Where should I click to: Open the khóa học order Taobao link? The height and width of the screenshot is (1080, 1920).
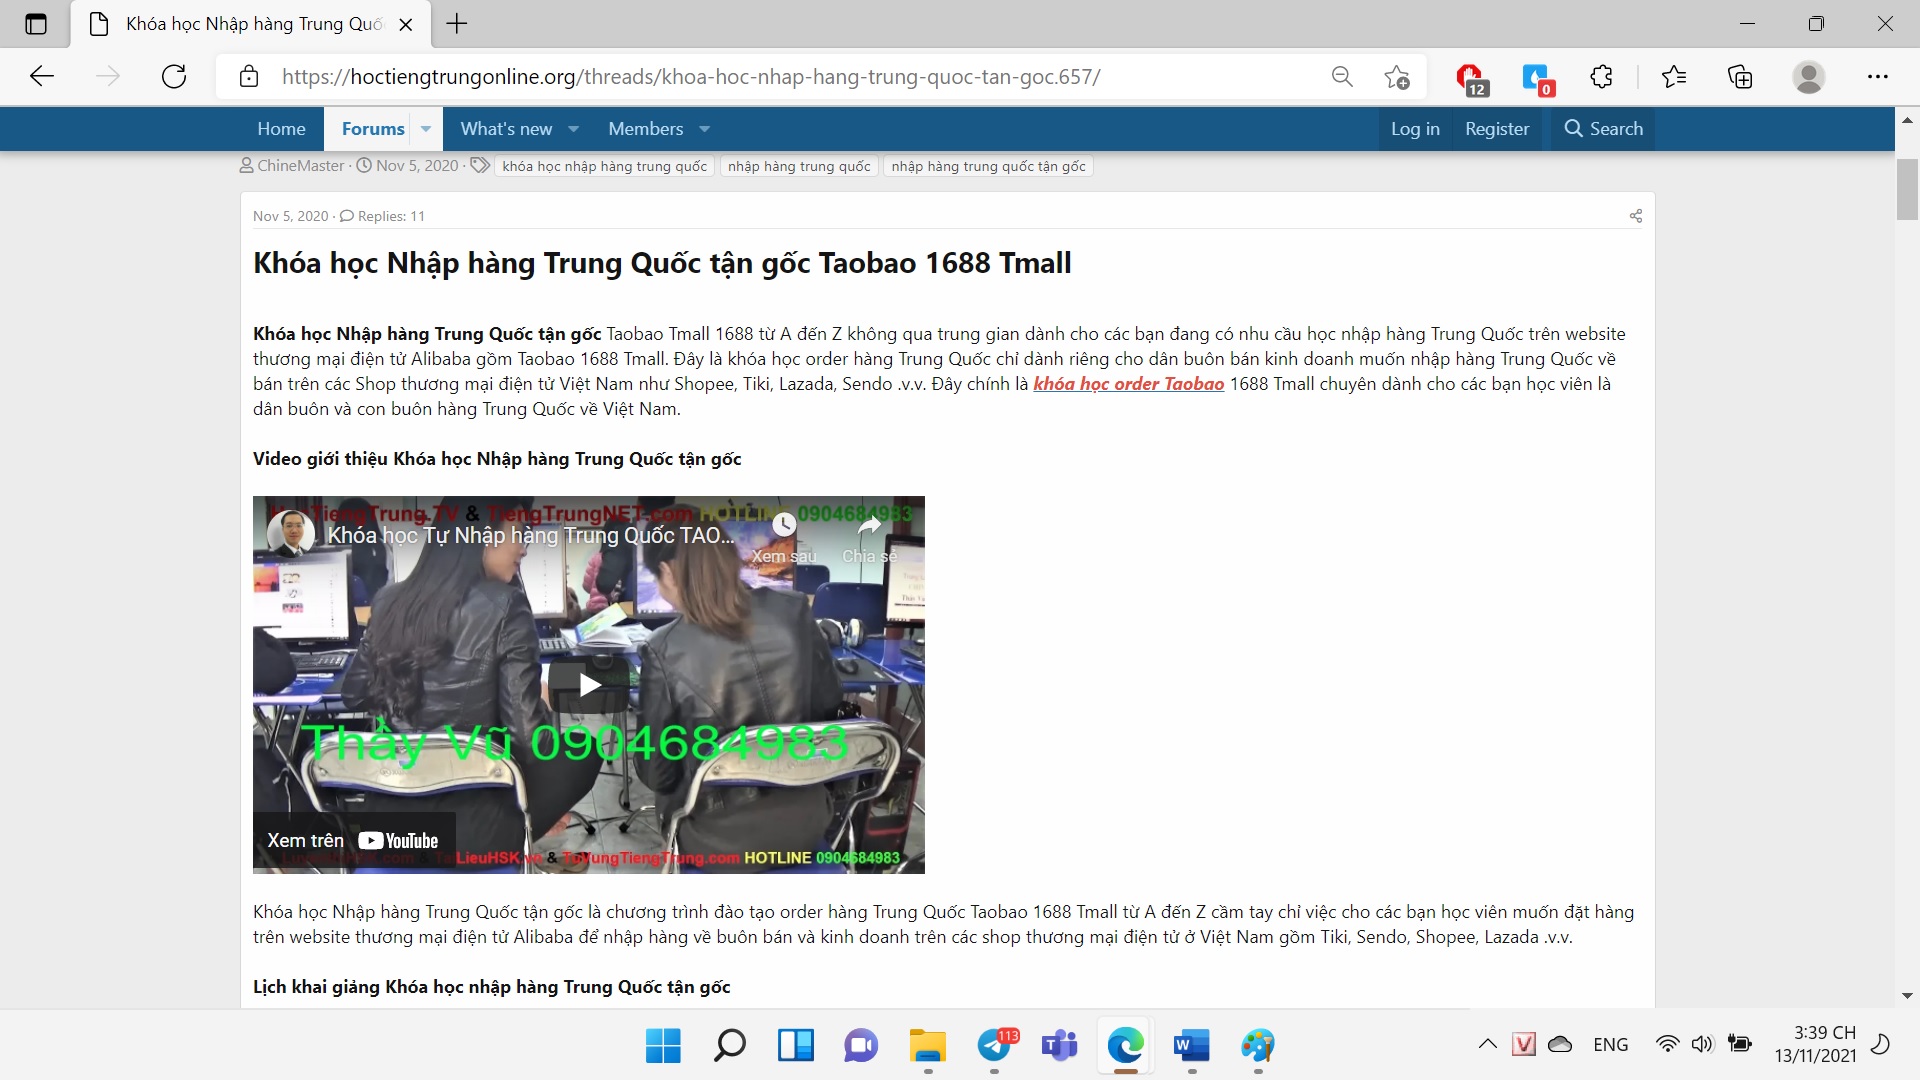(x=1128, y=383)
